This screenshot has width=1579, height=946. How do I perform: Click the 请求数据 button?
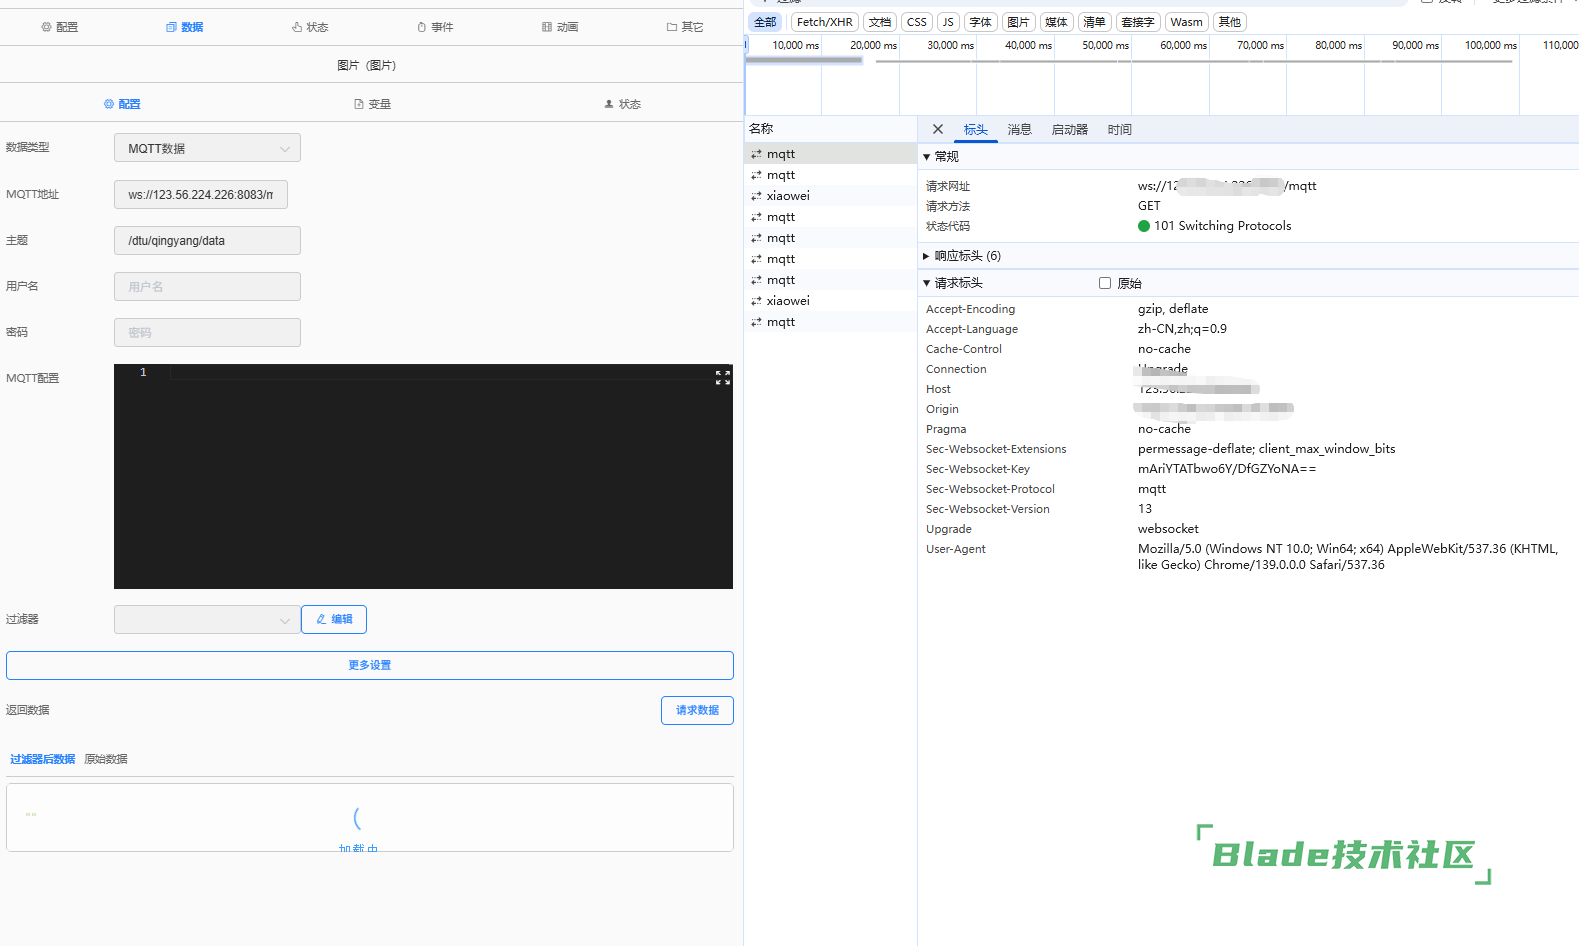point(697,710)
